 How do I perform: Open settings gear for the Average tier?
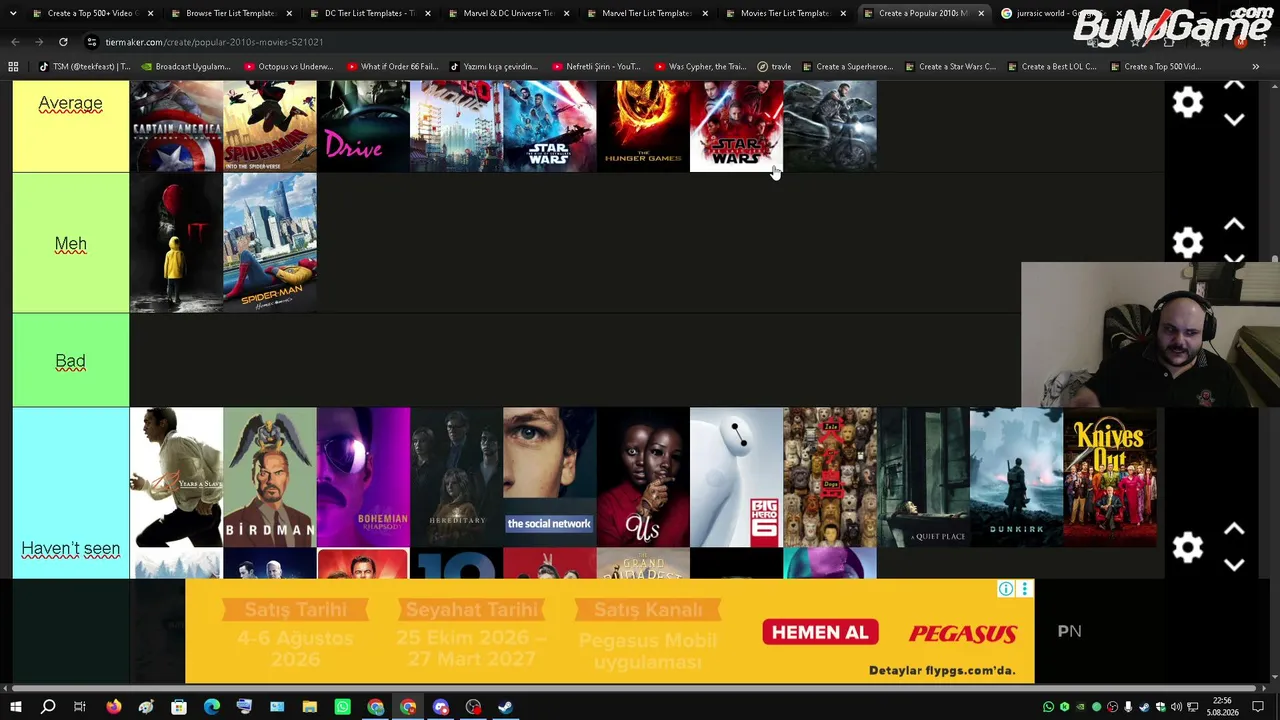(x=1187, y=103)
